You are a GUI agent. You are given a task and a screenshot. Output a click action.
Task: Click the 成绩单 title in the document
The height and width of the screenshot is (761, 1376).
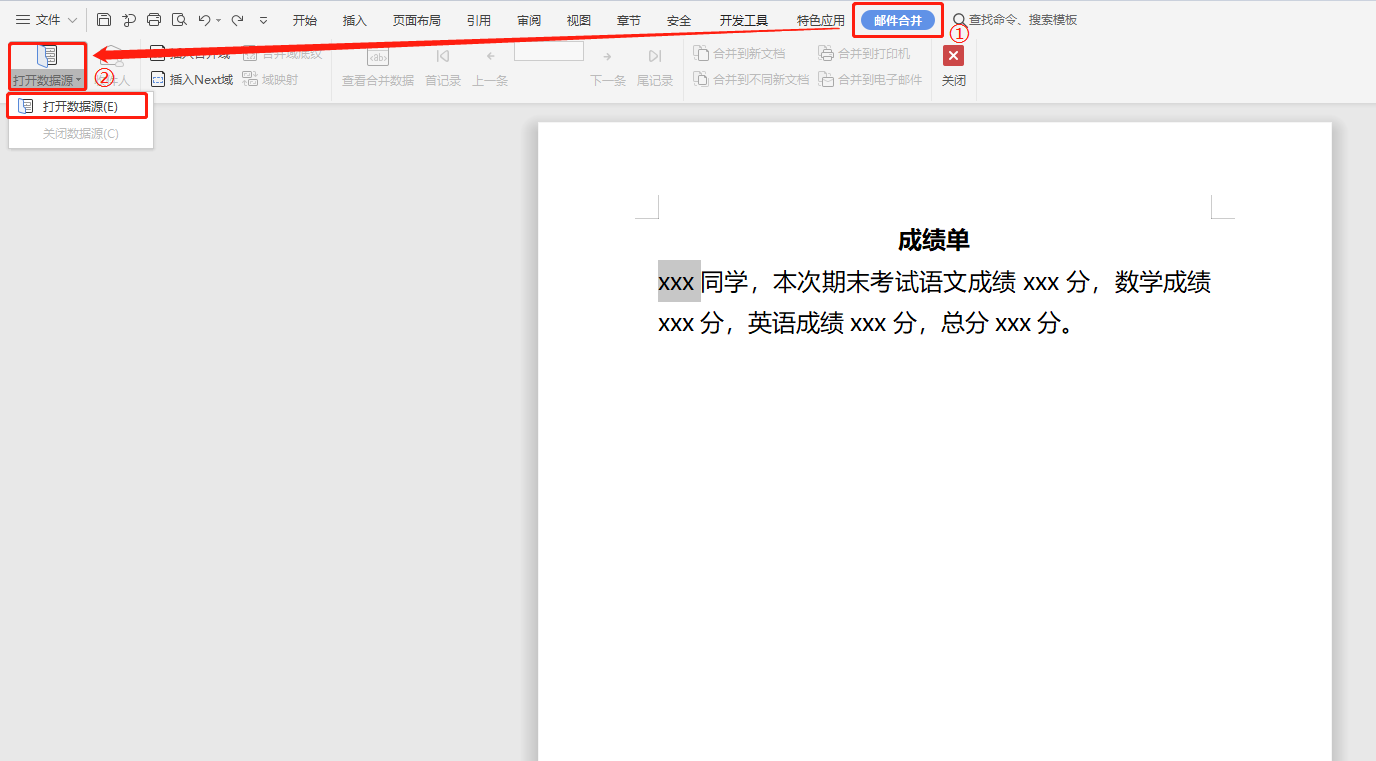(x=933, y=240)
